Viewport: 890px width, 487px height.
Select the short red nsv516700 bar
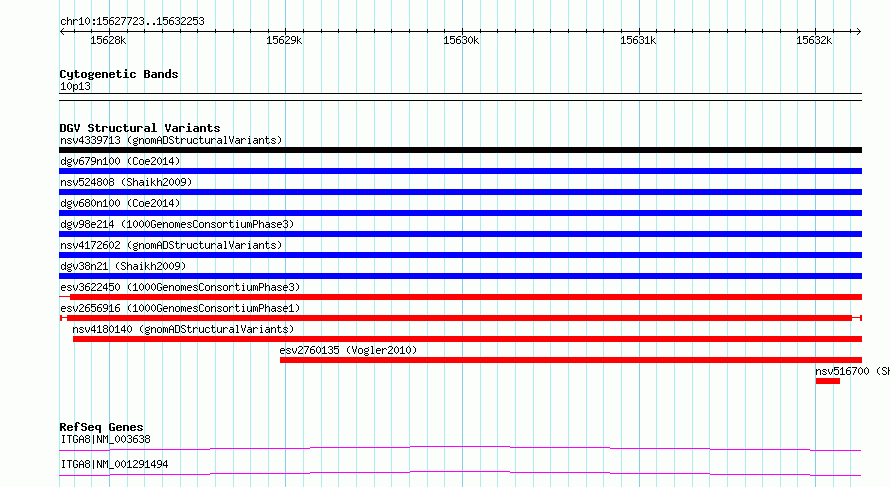point(828,381)
